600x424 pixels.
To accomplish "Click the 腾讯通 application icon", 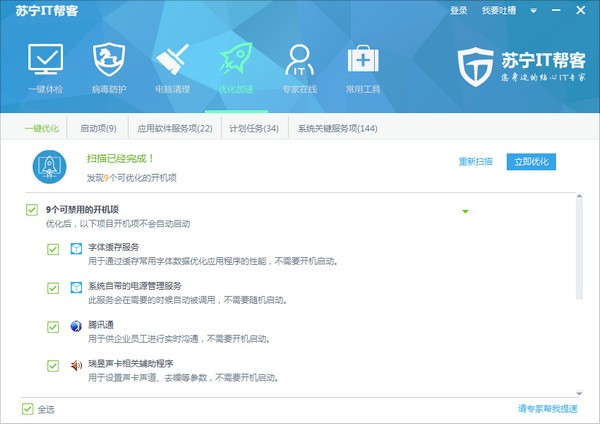I will 76,327.
